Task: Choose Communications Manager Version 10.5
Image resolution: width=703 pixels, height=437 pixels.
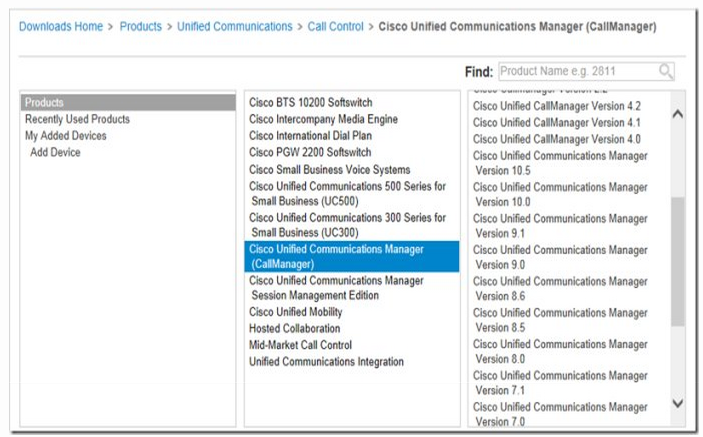Action: (x=560, y=163)
